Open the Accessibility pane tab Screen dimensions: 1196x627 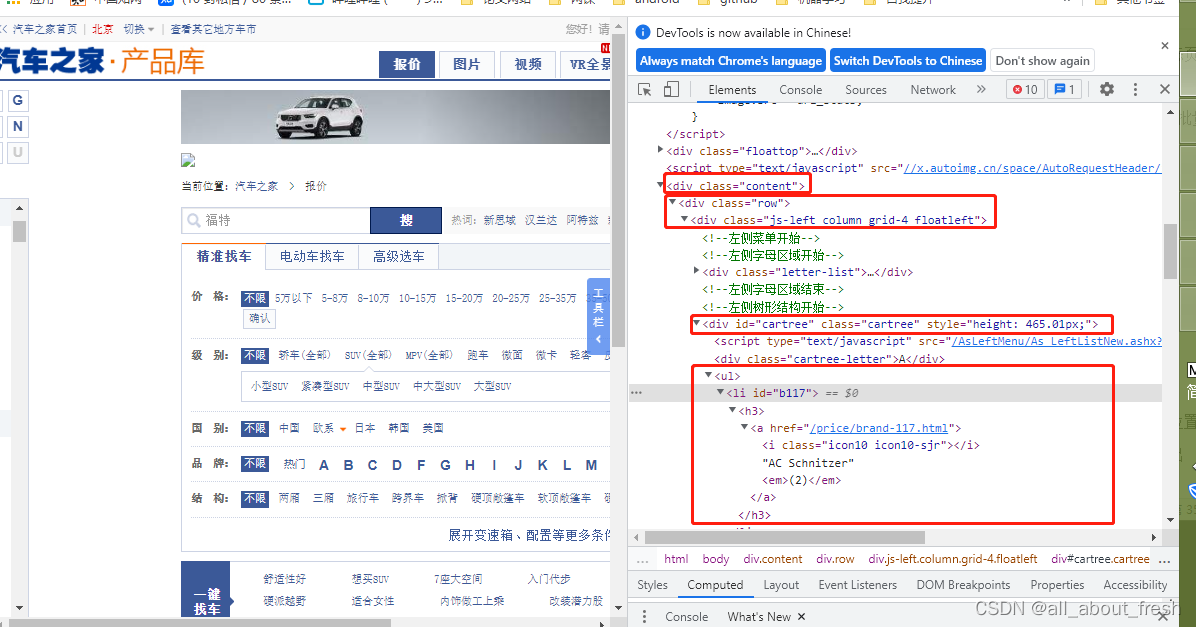point(1135,584)
